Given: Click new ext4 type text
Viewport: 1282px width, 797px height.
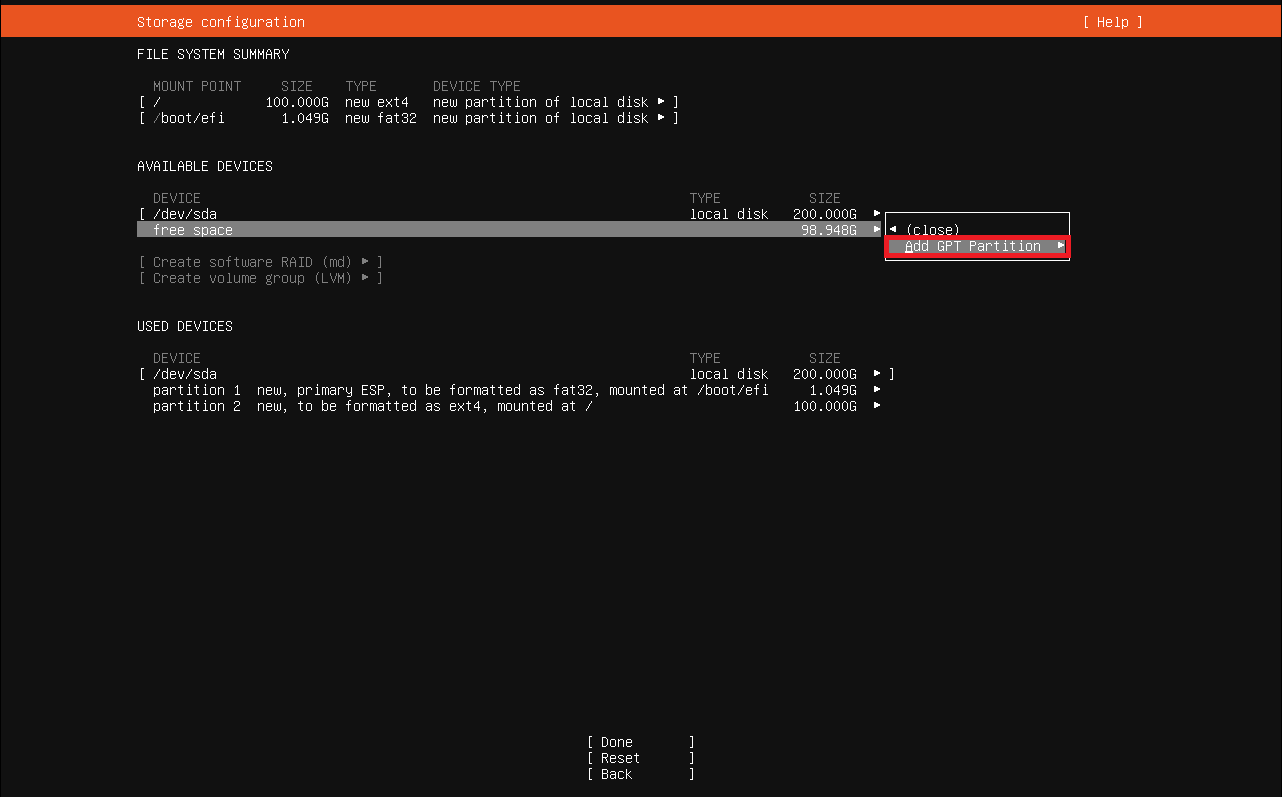Looking at the screenshot, I should click(377, 102).
